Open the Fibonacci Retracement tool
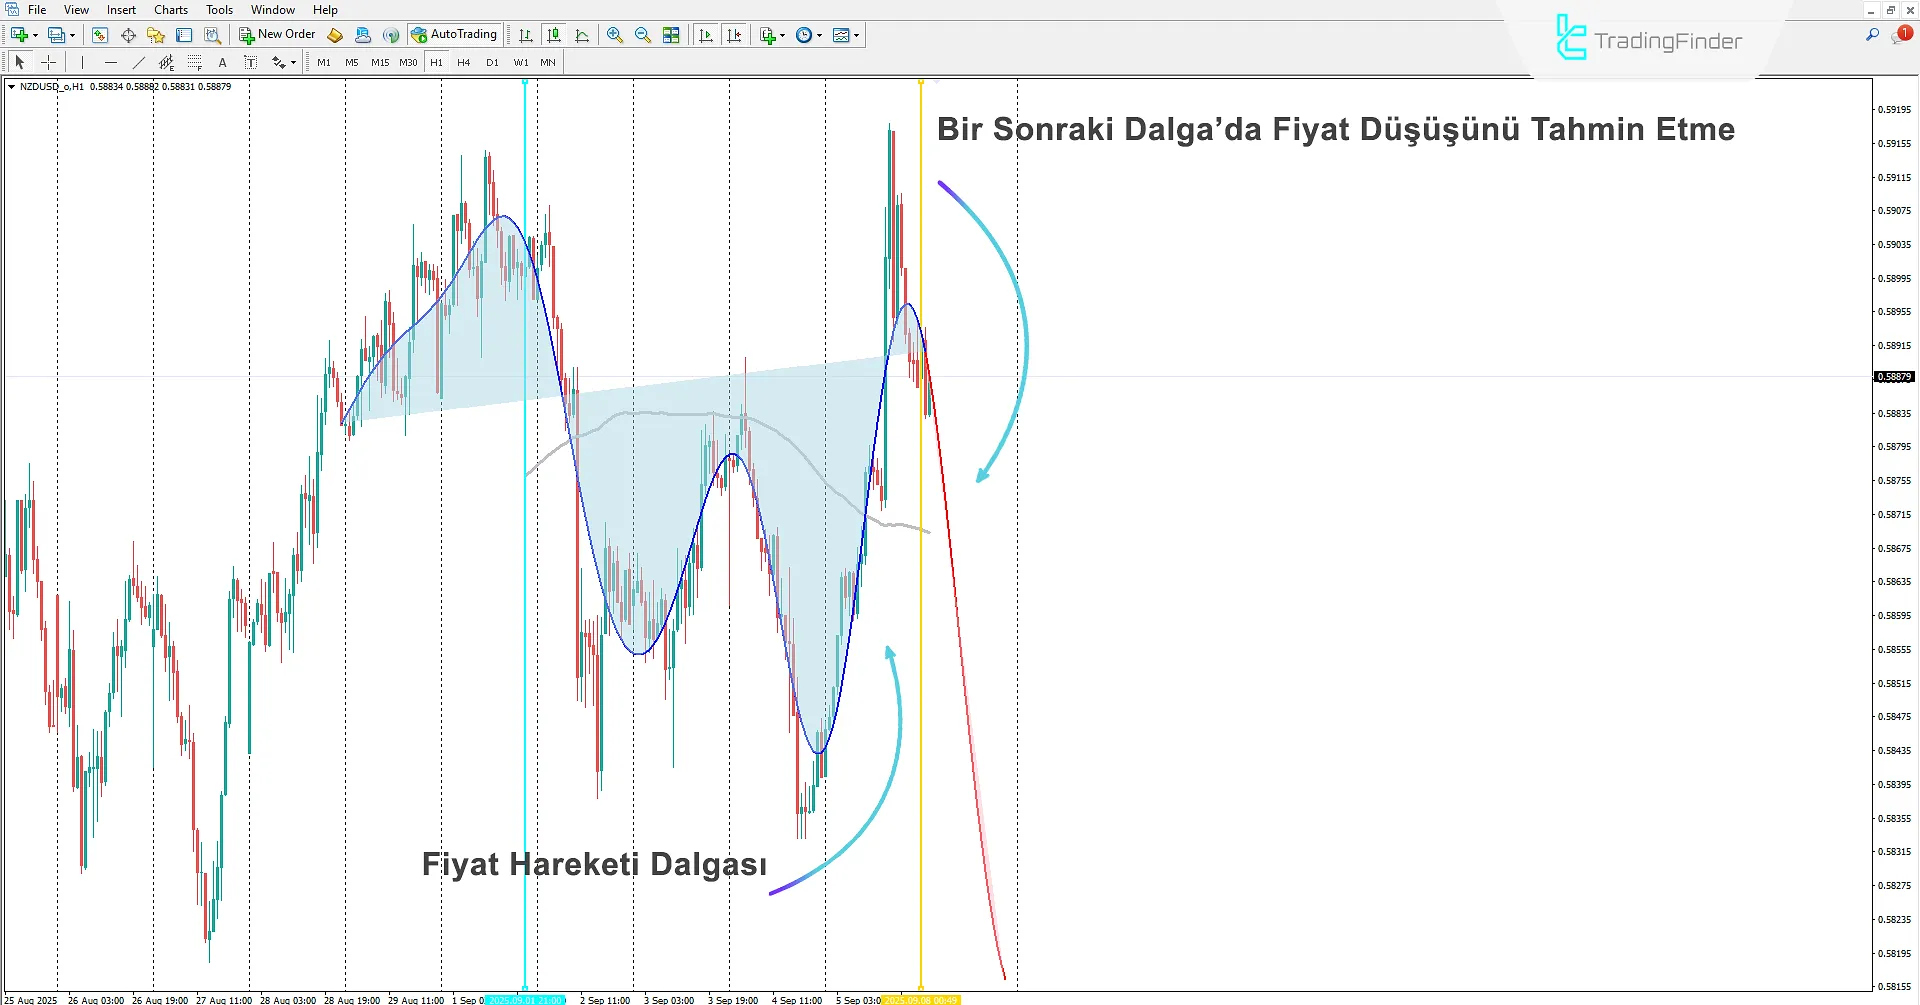Image resolution: width=1920 pixels, height=1005 pixels. coord(195,62)
